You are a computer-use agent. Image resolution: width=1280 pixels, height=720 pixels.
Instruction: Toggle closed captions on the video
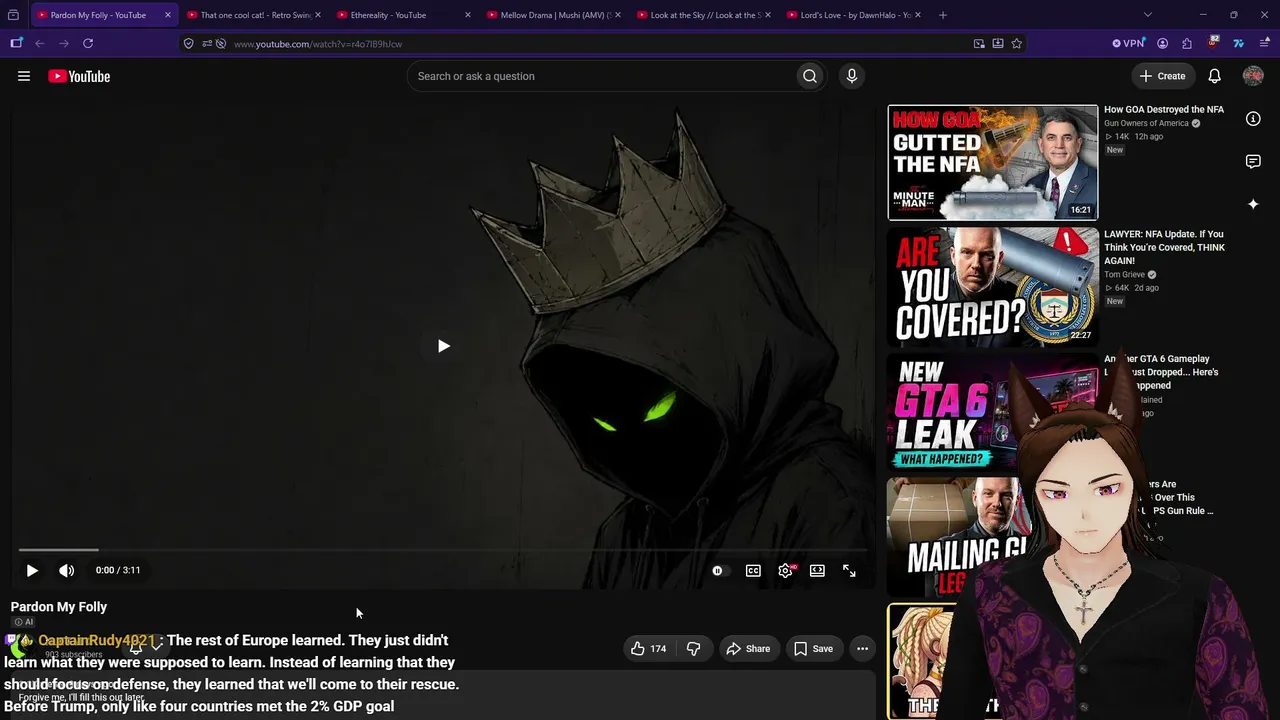click(753, 570)
